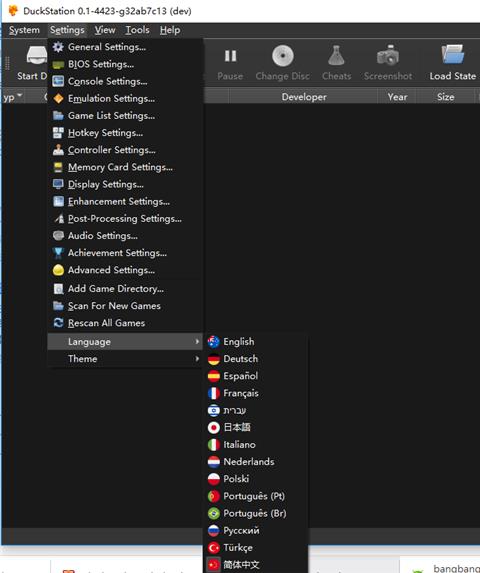The width and height of the screenshot is (480, 573).
Task: Click the Start Disc toolbar icon
Action: coord(37,56)
